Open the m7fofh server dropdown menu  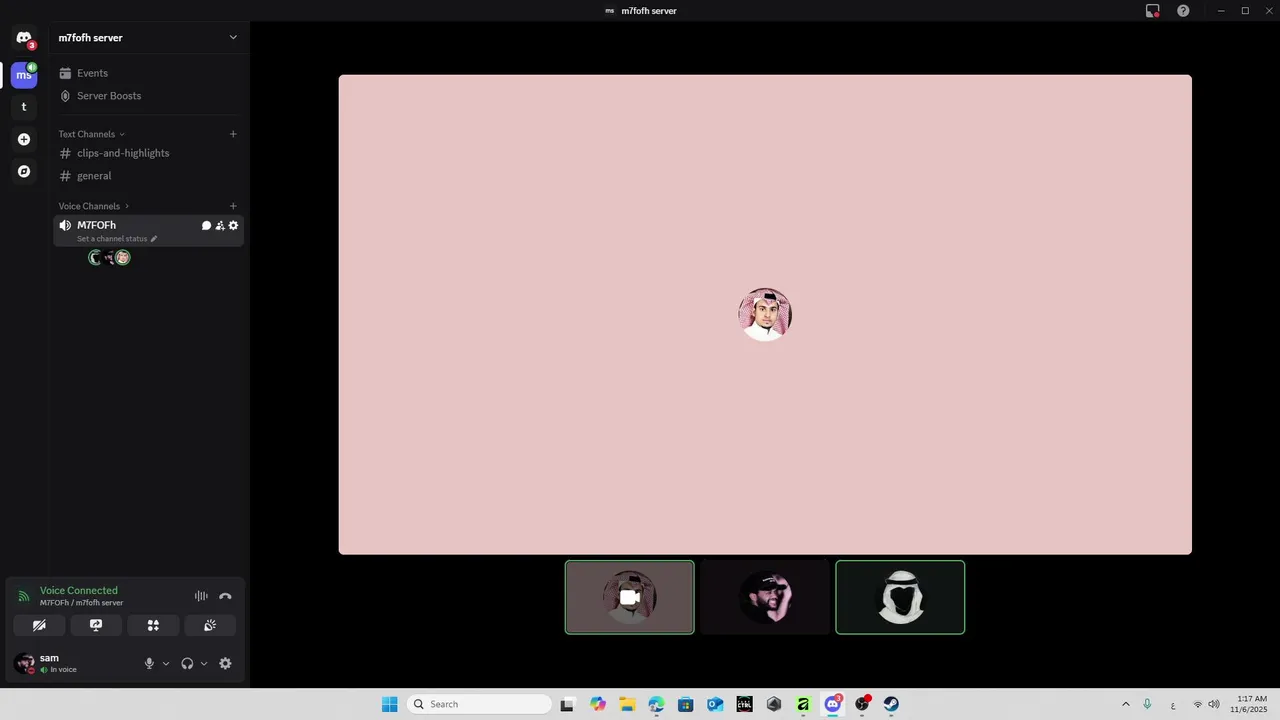[233, 38]
